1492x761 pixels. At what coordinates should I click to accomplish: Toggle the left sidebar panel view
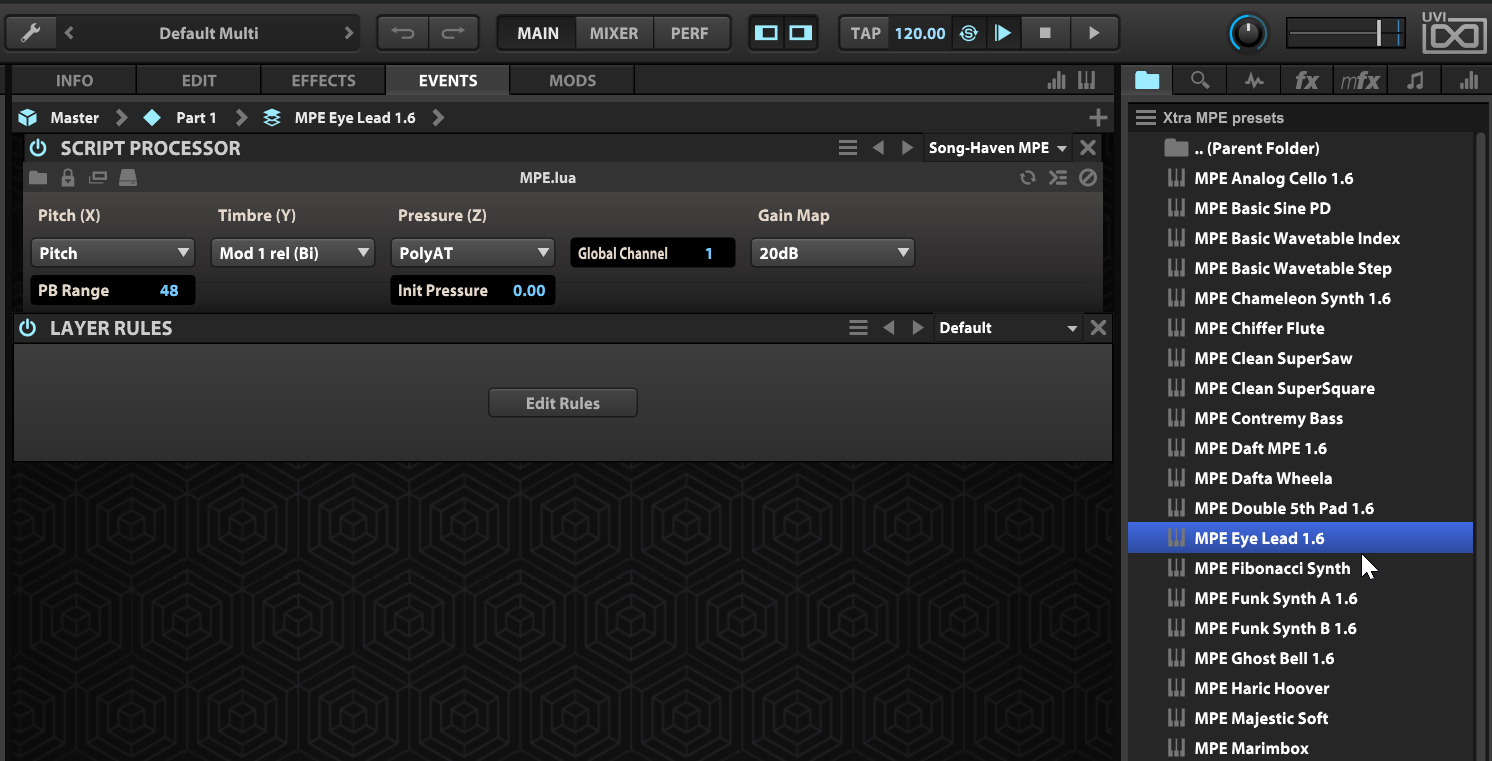coord(767,33)
